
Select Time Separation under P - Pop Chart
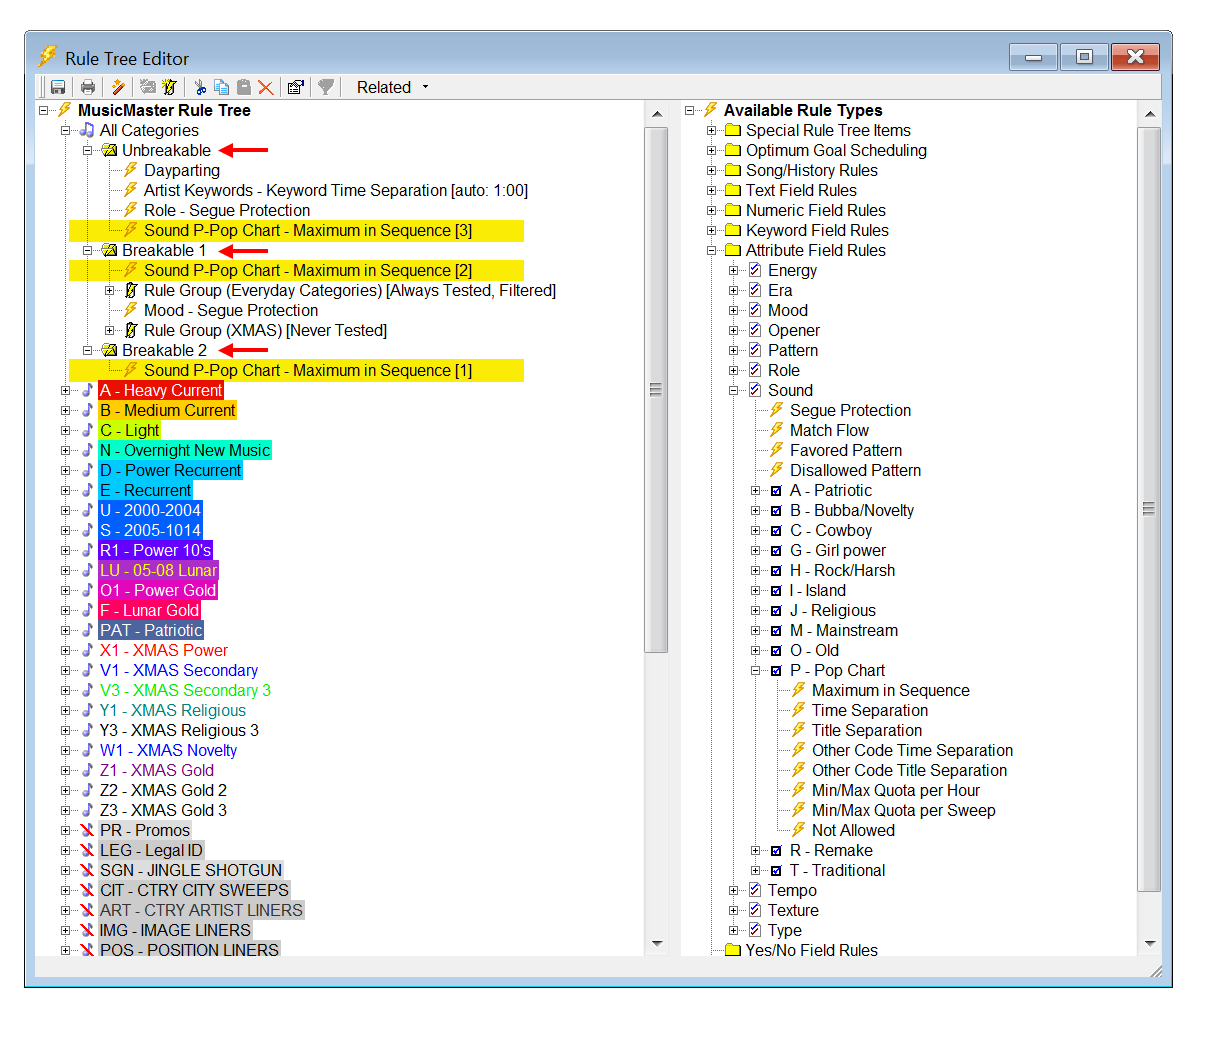[869, 710]
